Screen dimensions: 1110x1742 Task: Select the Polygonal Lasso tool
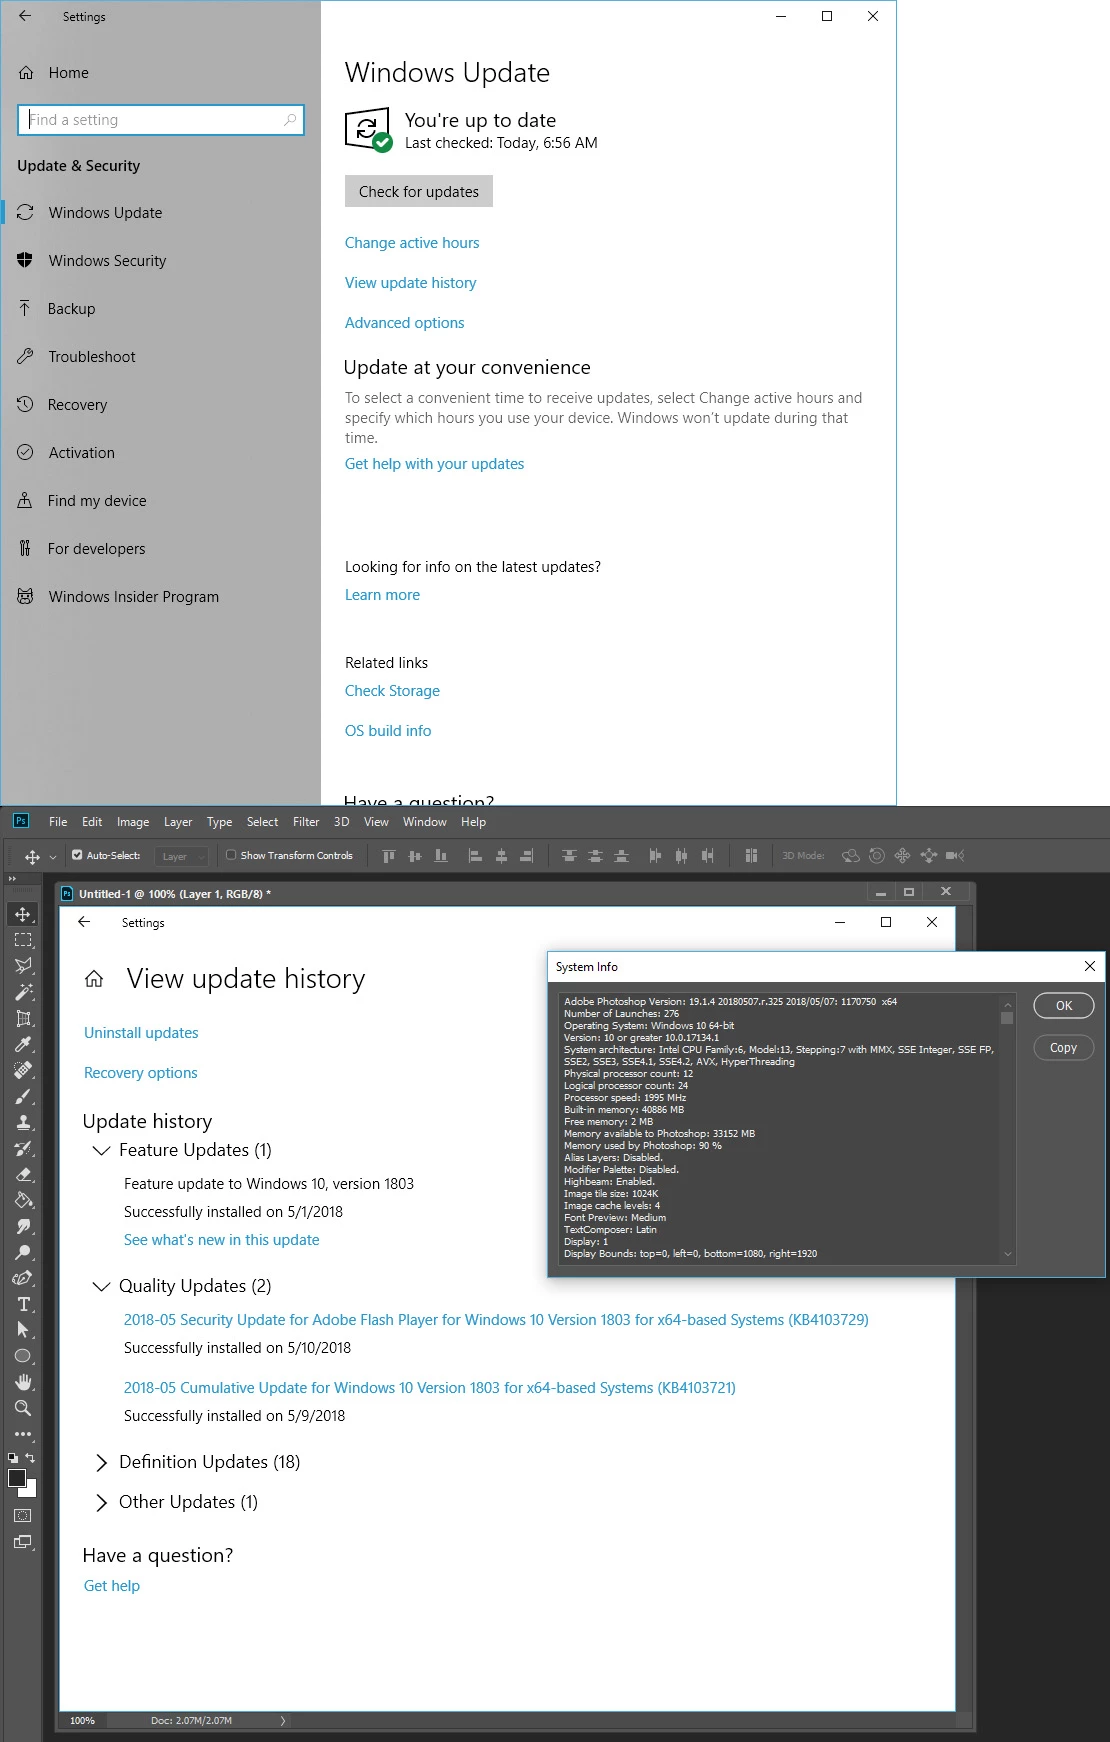pos(23,966)
